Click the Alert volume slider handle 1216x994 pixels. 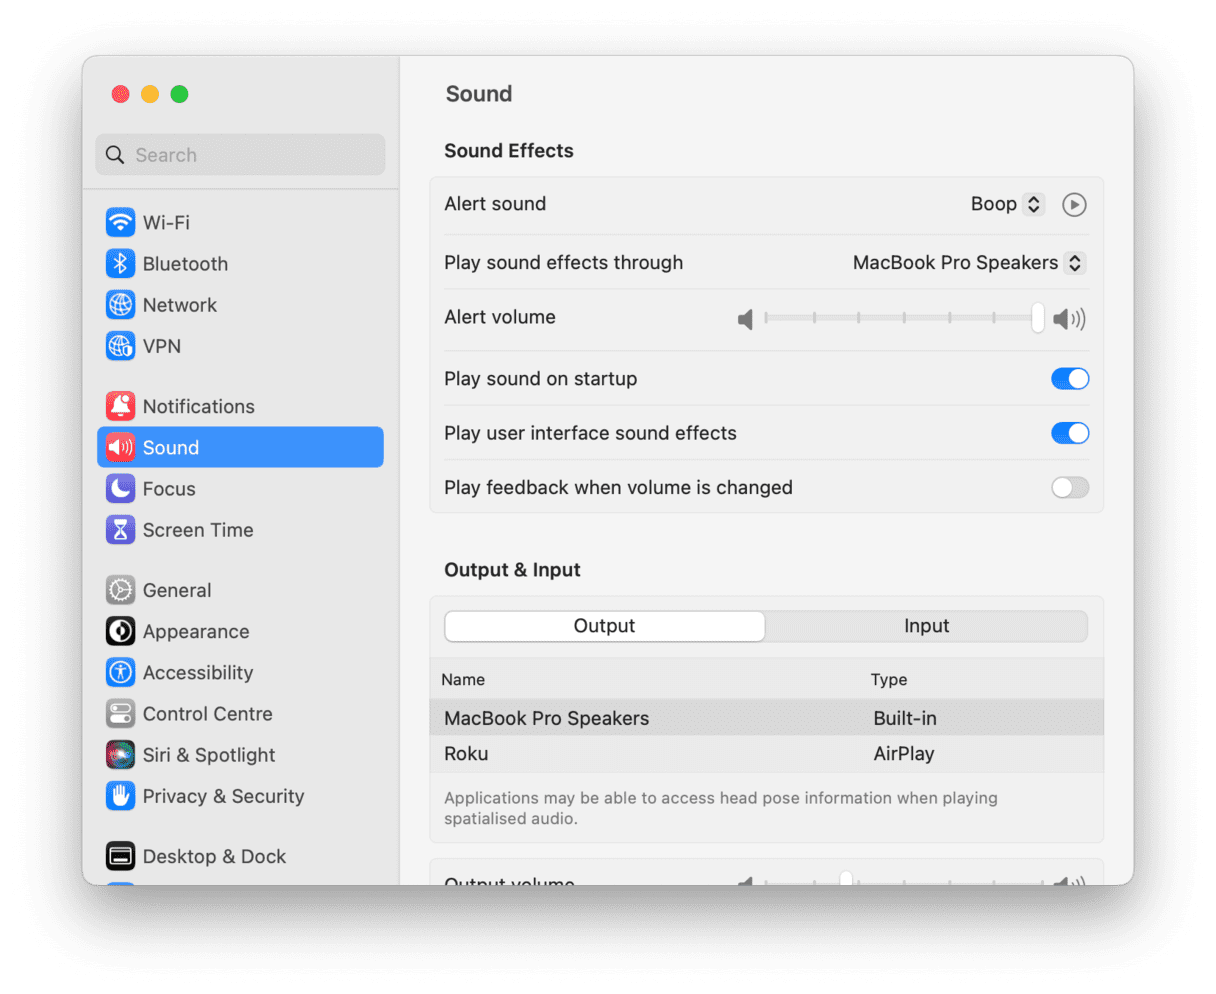pos(1037,318)
